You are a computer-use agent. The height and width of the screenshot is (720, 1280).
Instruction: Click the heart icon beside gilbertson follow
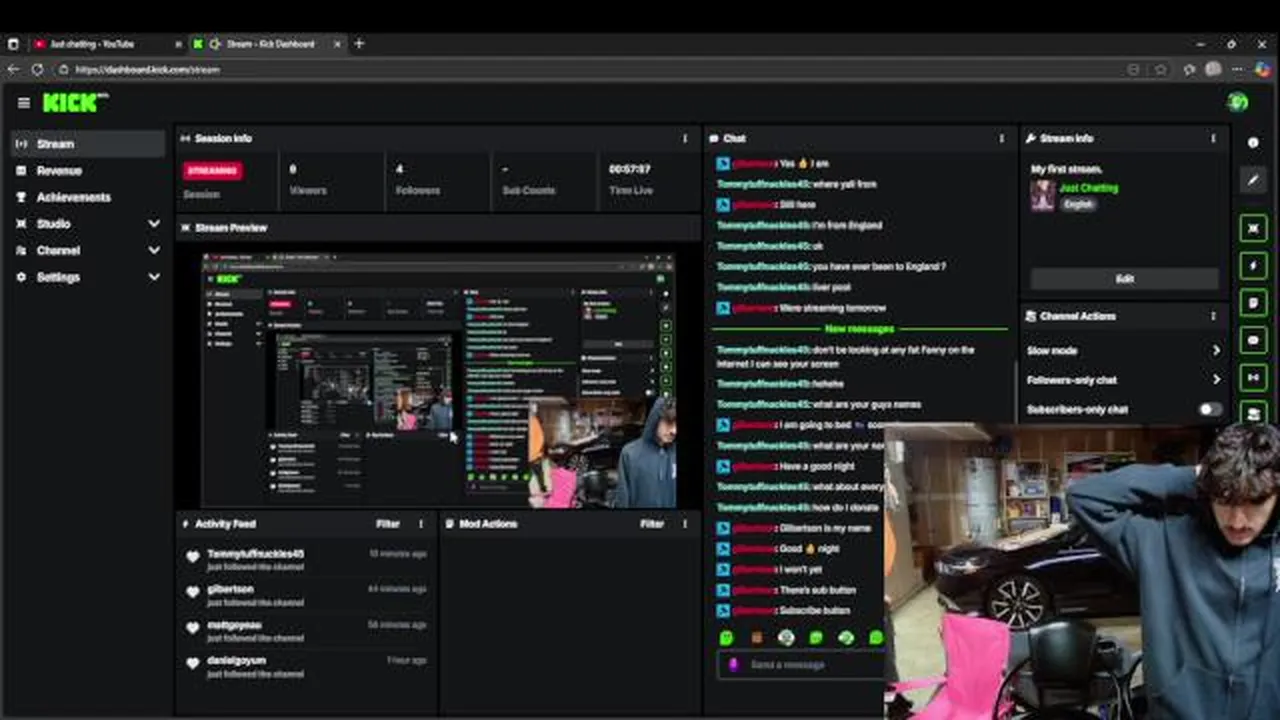coord(193,592)
